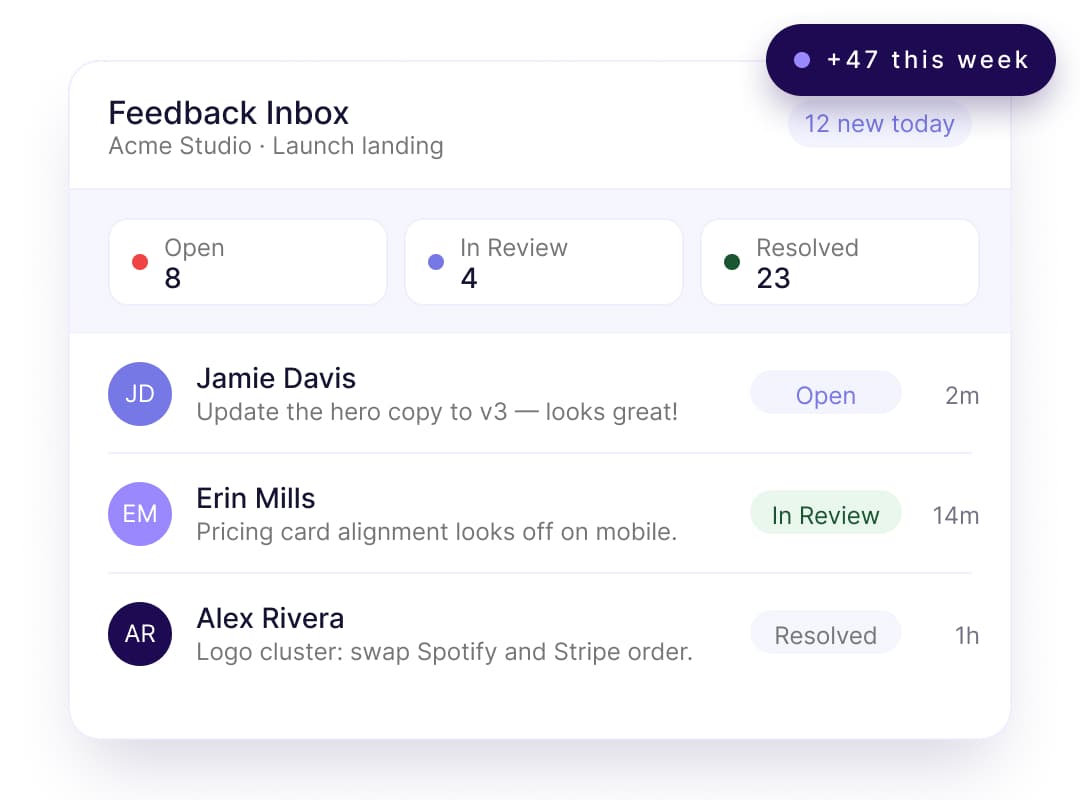
Task: Open Alex Rivera name
Action: (x=270, y=618)
